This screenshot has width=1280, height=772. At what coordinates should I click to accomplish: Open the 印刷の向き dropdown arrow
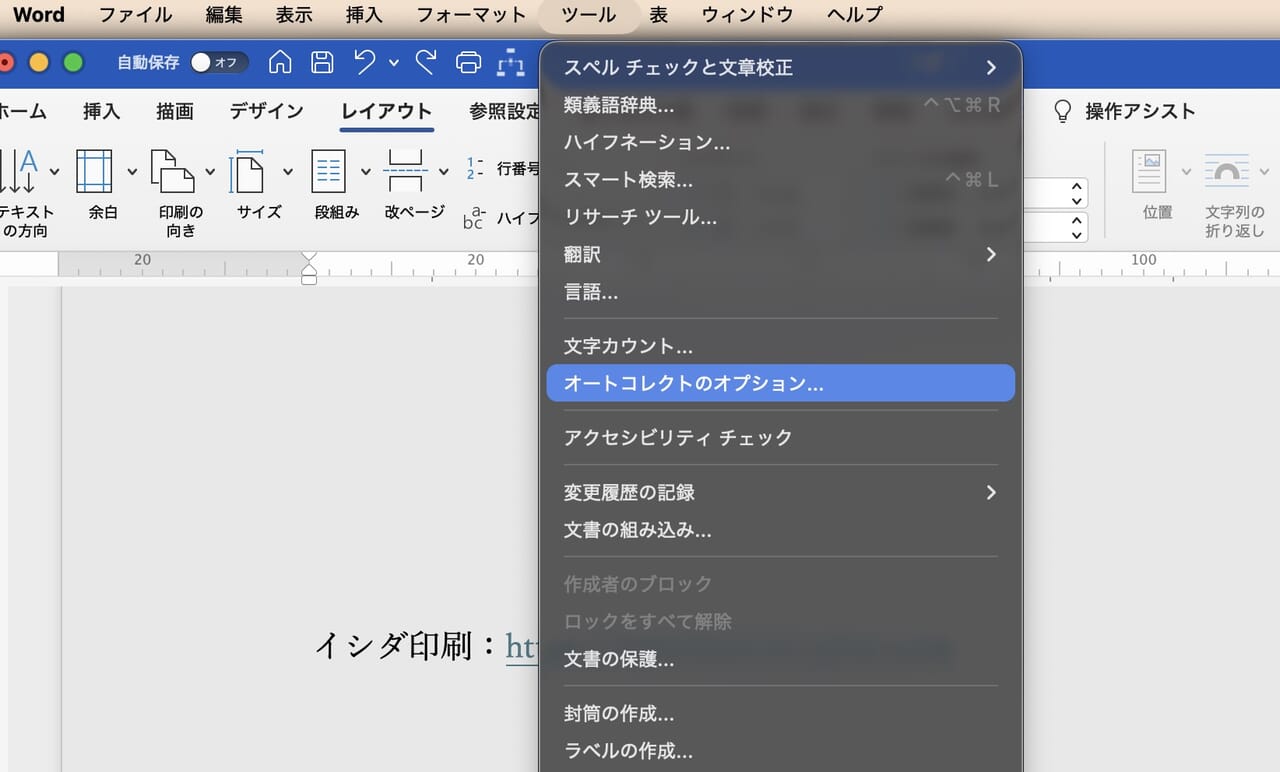(210, 172)
